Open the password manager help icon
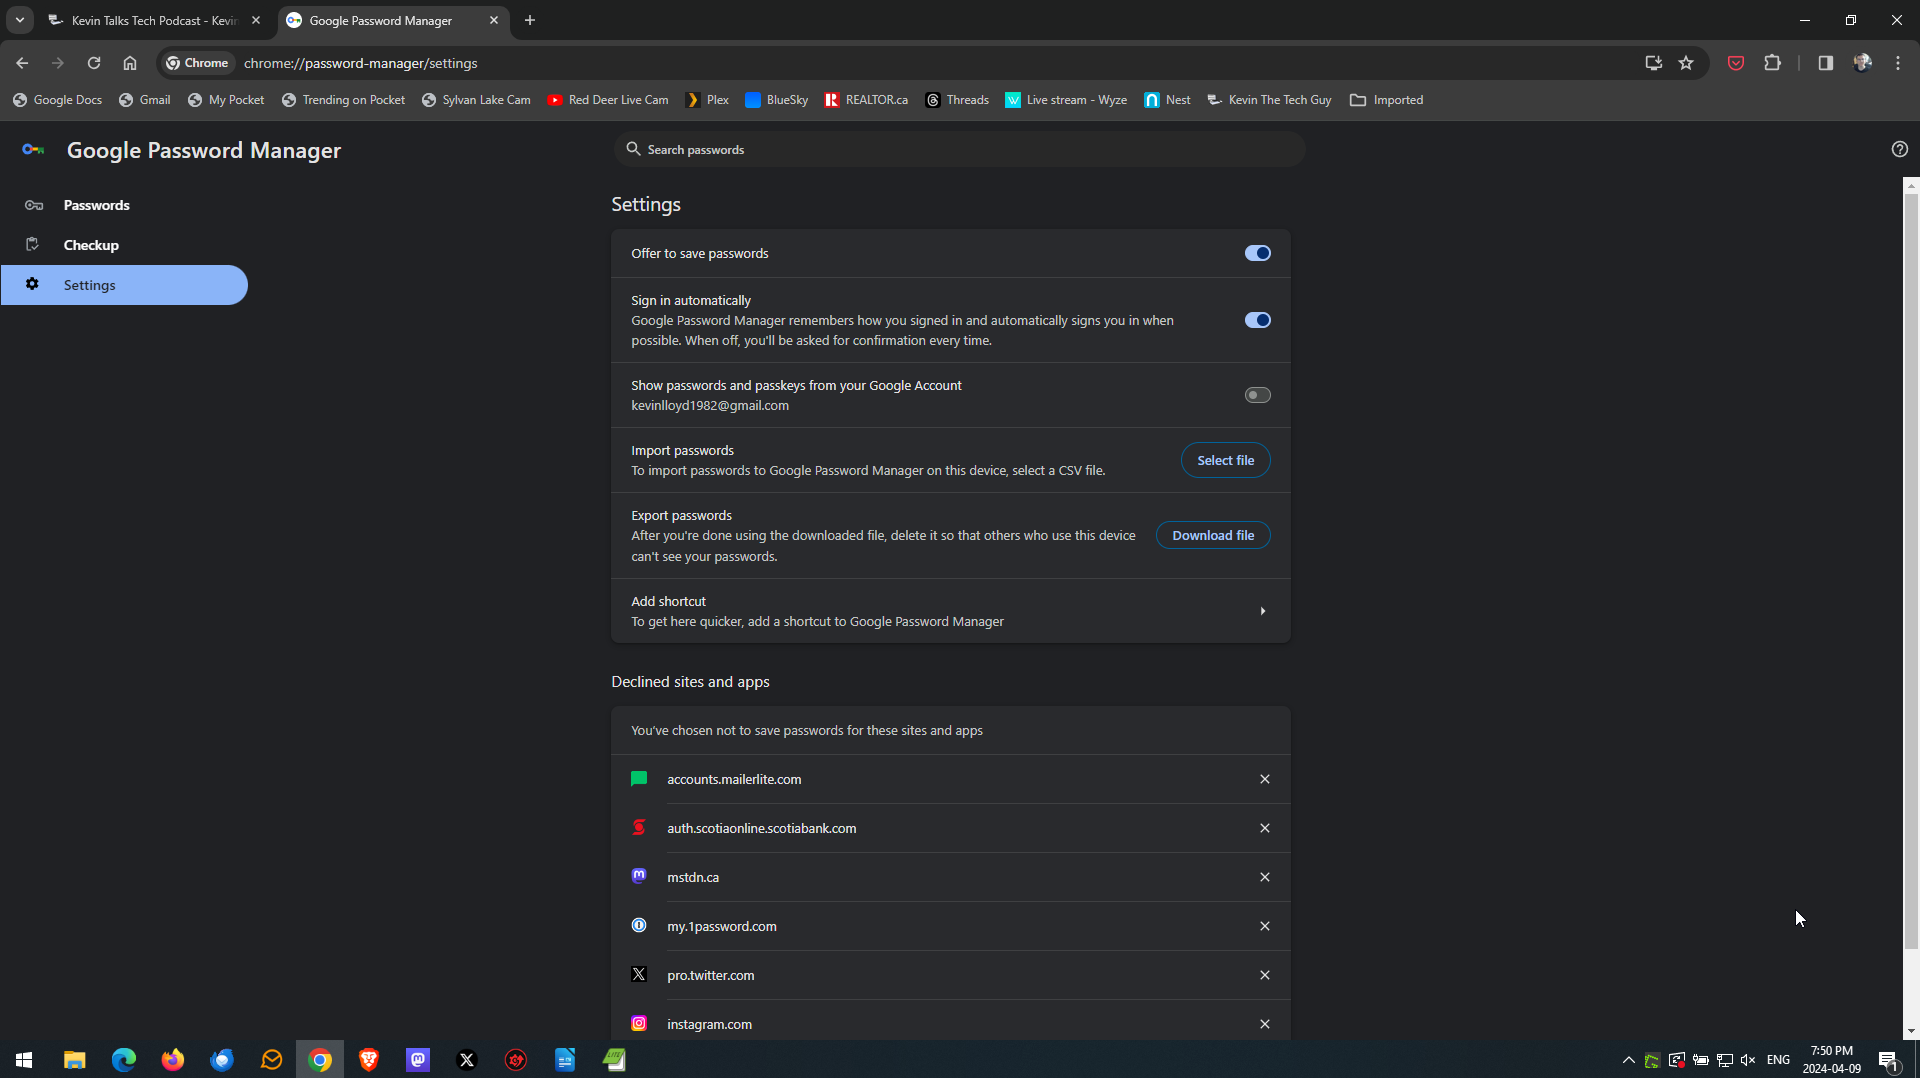This screenshot has width=1920, height=1078. tap(1899, 149)
